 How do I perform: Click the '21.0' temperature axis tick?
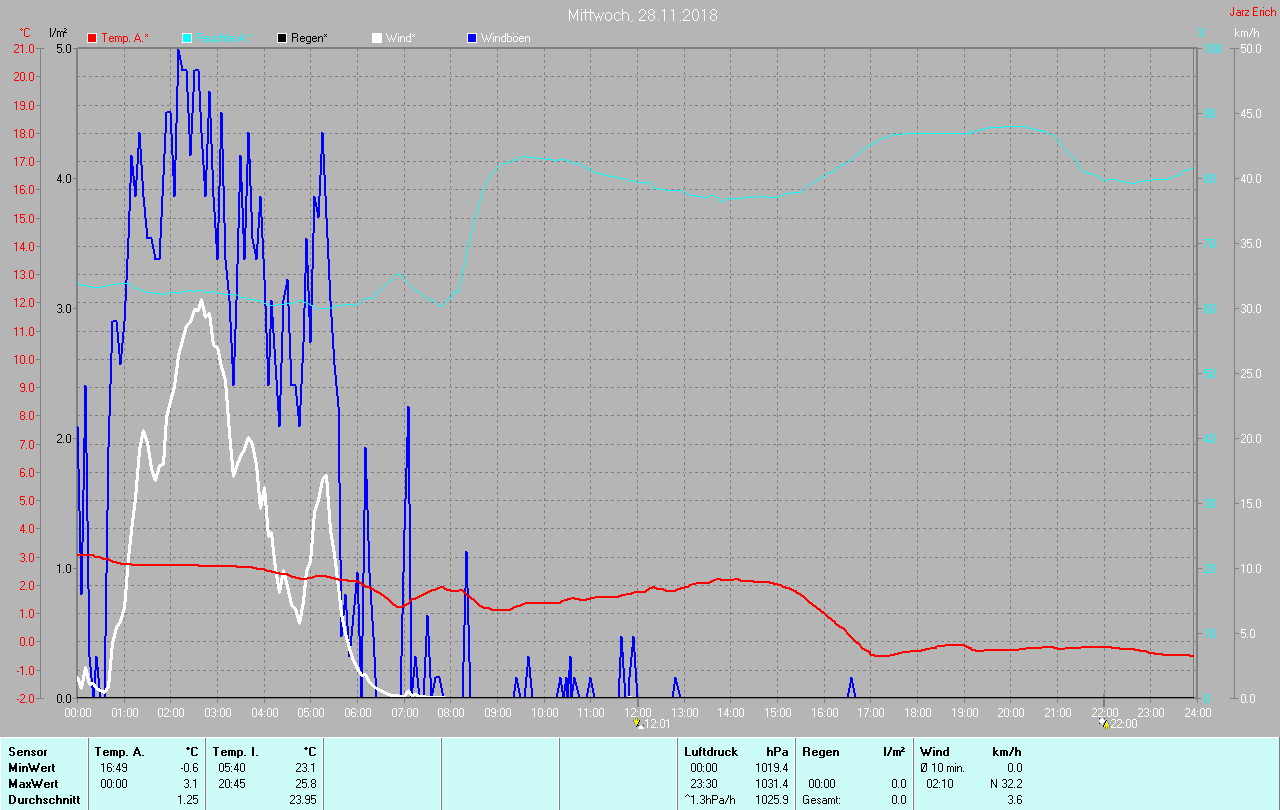(22, 48)
